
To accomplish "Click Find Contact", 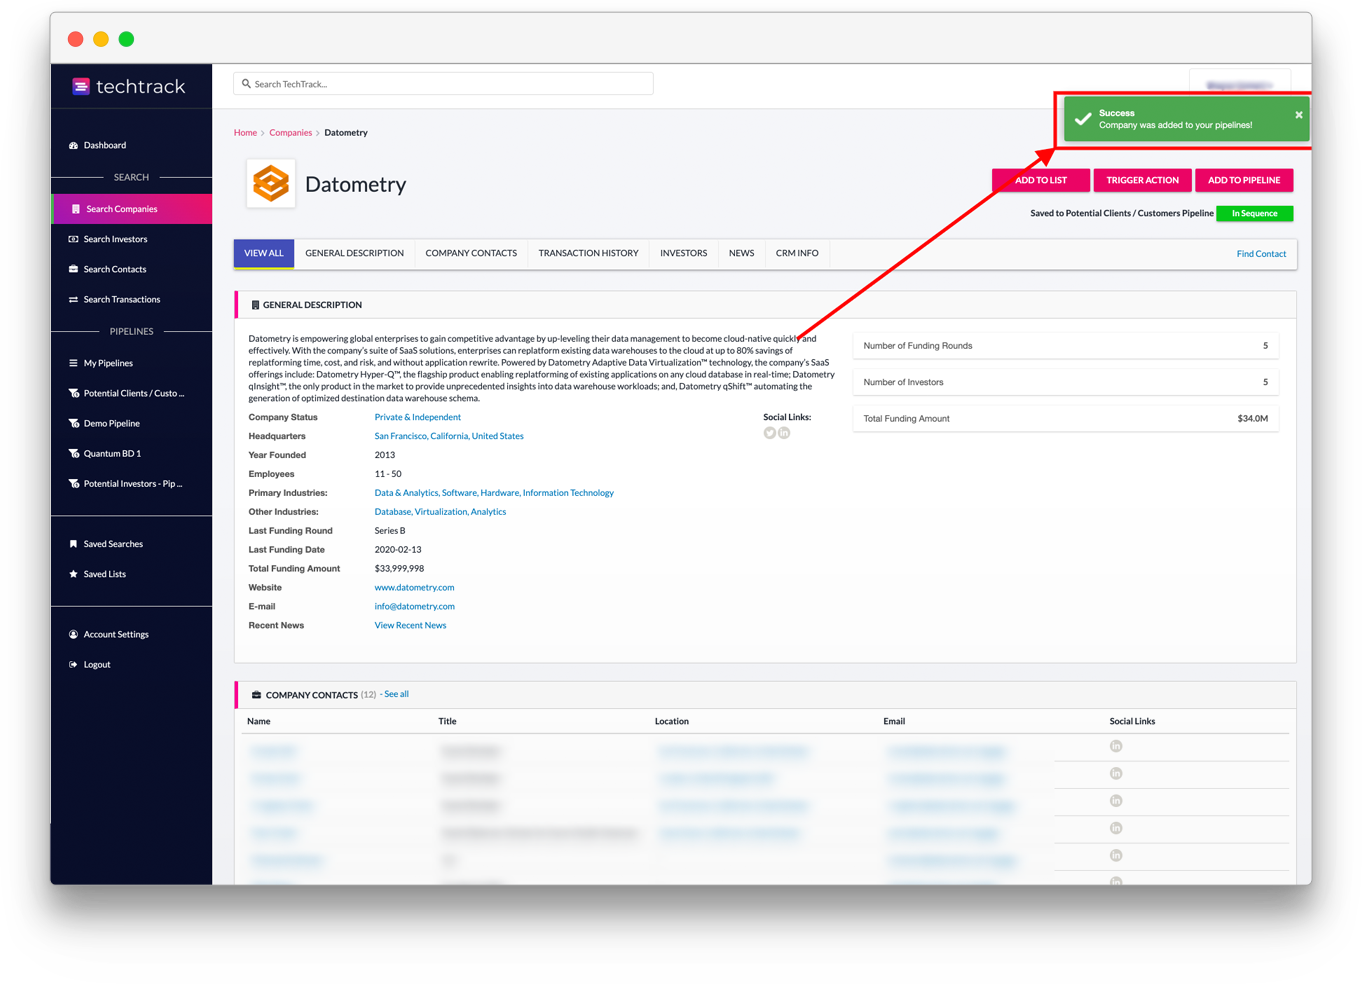I will pyautogui.click(x=1261, y=253).
